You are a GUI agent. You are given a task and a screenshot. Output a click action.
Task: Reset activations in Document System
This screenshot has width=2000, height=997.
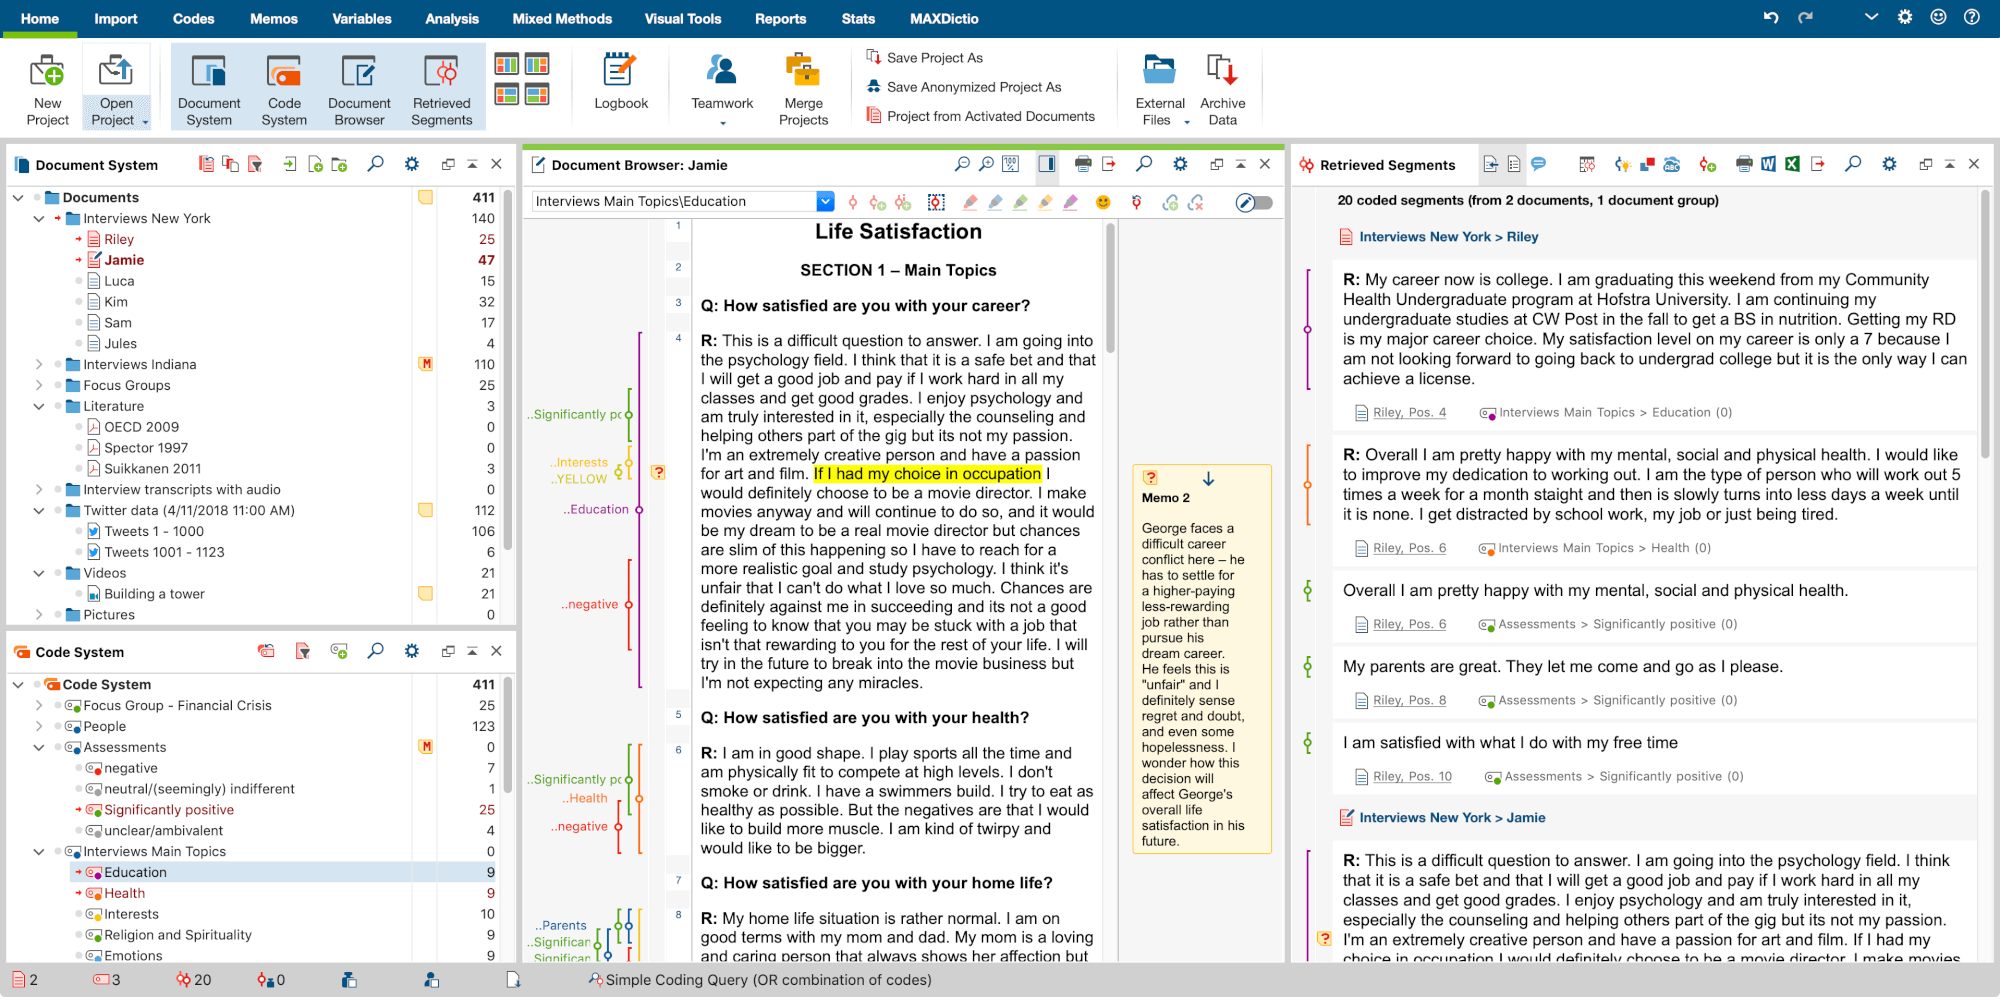206,164
